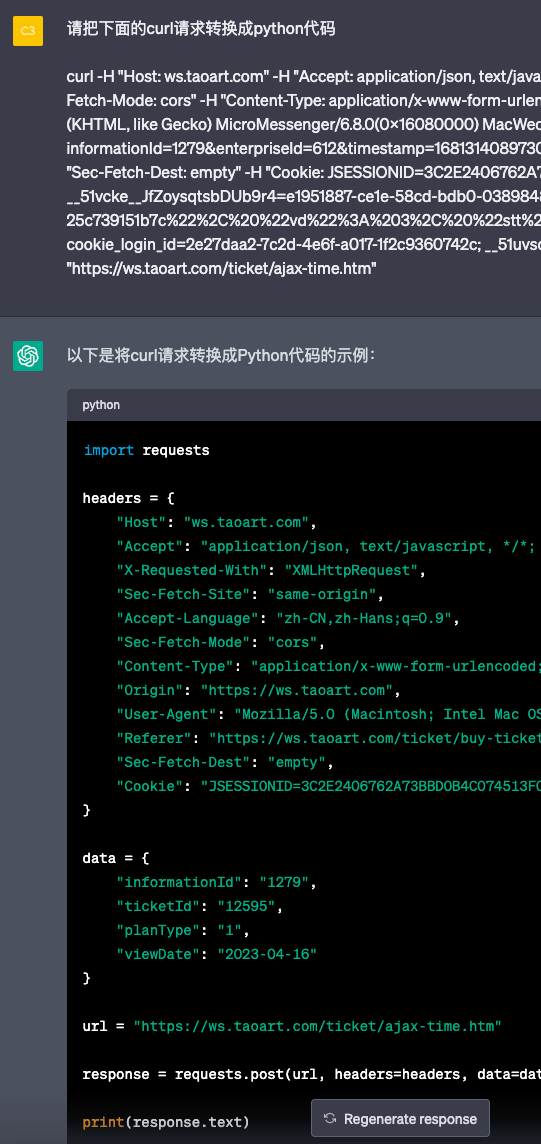Screen dimensions: 541x1144
Task: Click the requests.post response line
Action: [312, 1074]
